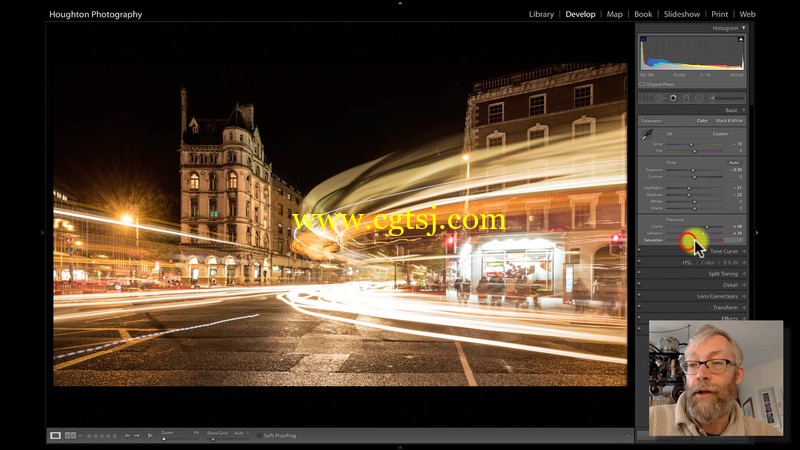Toggle the highlight clipping indicator in histogram
800x450 pixels.
click(741, 39)
